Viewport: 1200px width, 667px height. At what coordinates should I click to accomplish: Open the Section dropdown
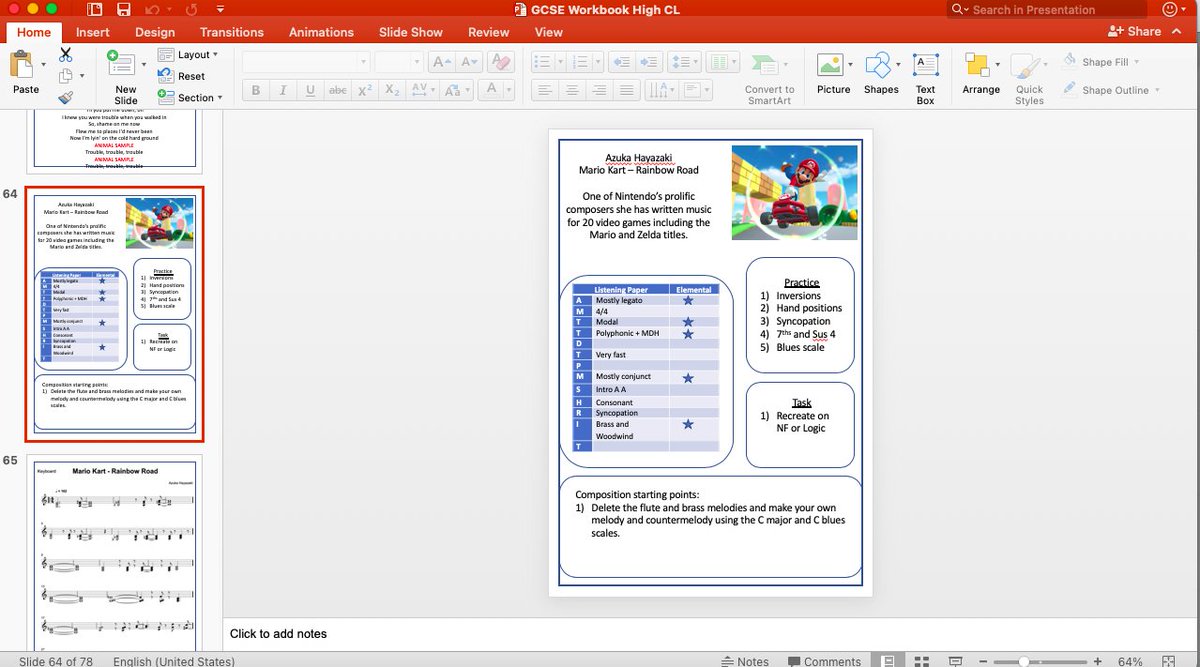(191, 98)
